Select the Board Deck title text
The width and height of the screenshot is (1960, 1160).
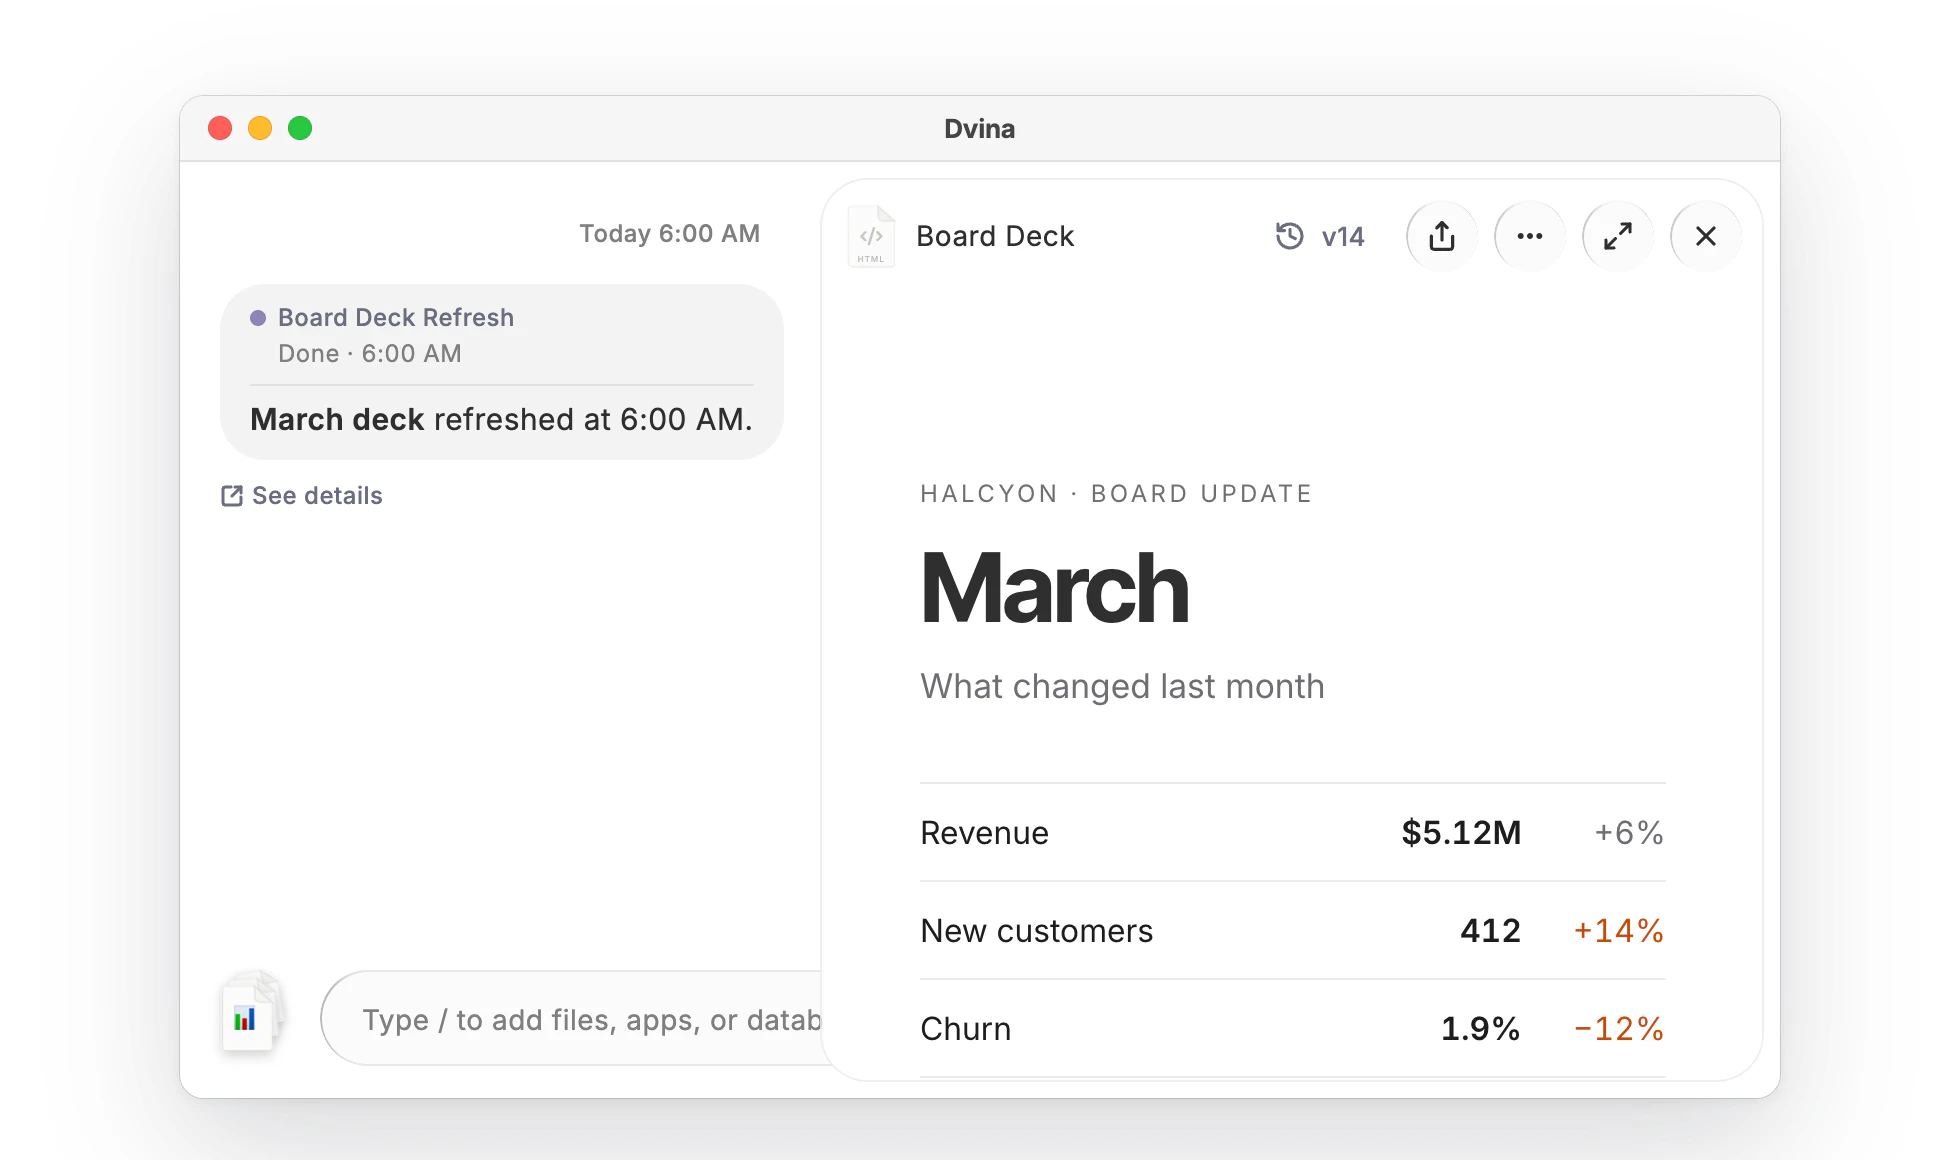pyautogui.click(x=994, y=236)
